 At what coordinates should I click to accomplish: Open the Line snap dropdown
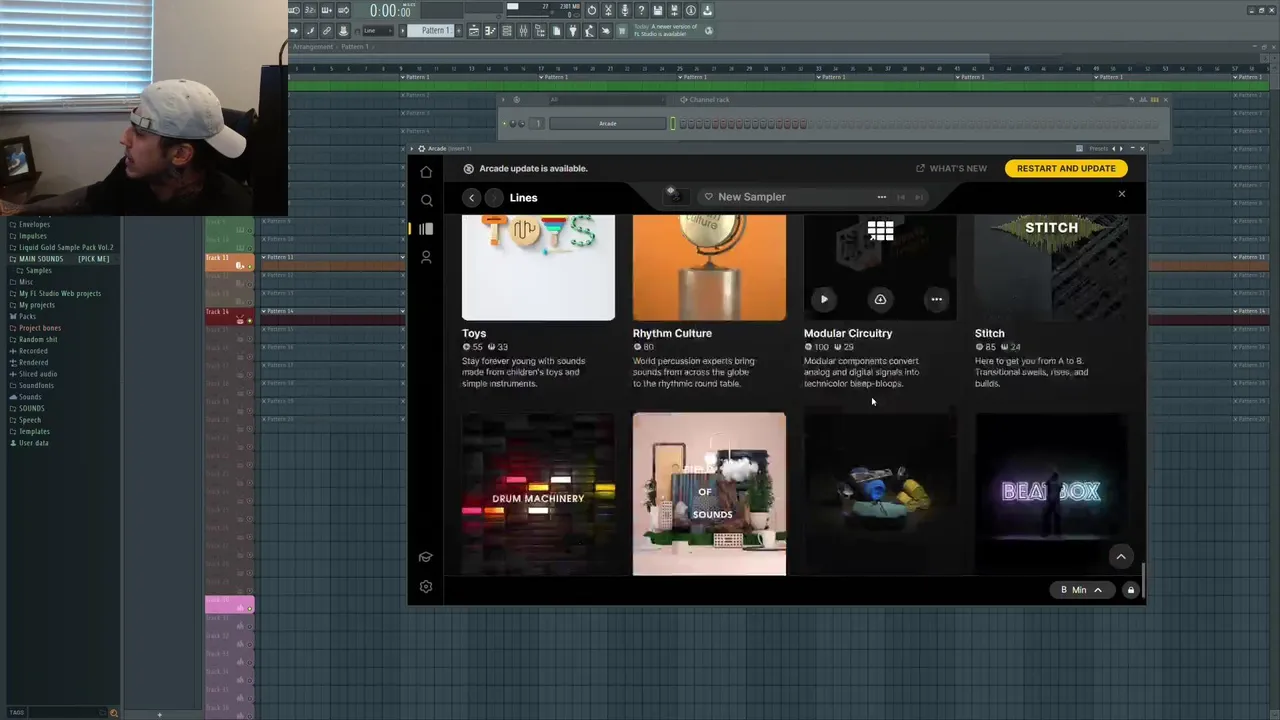pyautogui.click(x=379, y=31)
